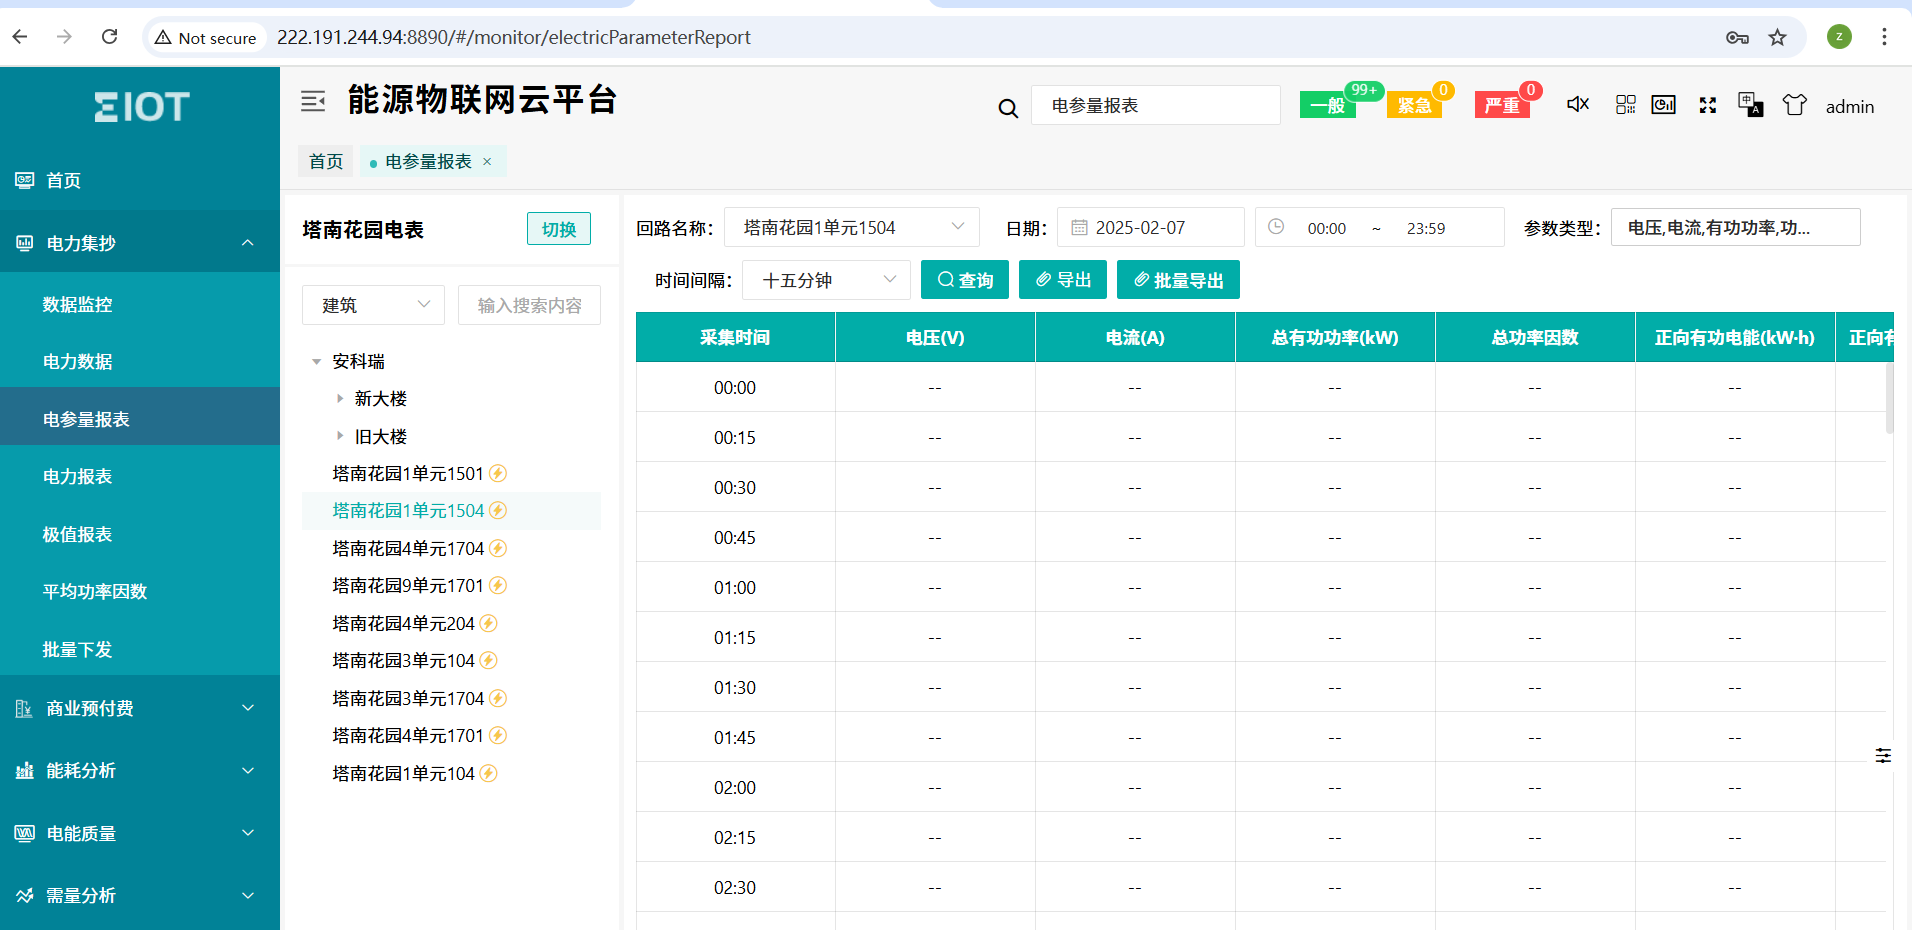Click the 切换 meter type switch button
Viewport: 1912px width, 930px height.
tap(558, 229)
